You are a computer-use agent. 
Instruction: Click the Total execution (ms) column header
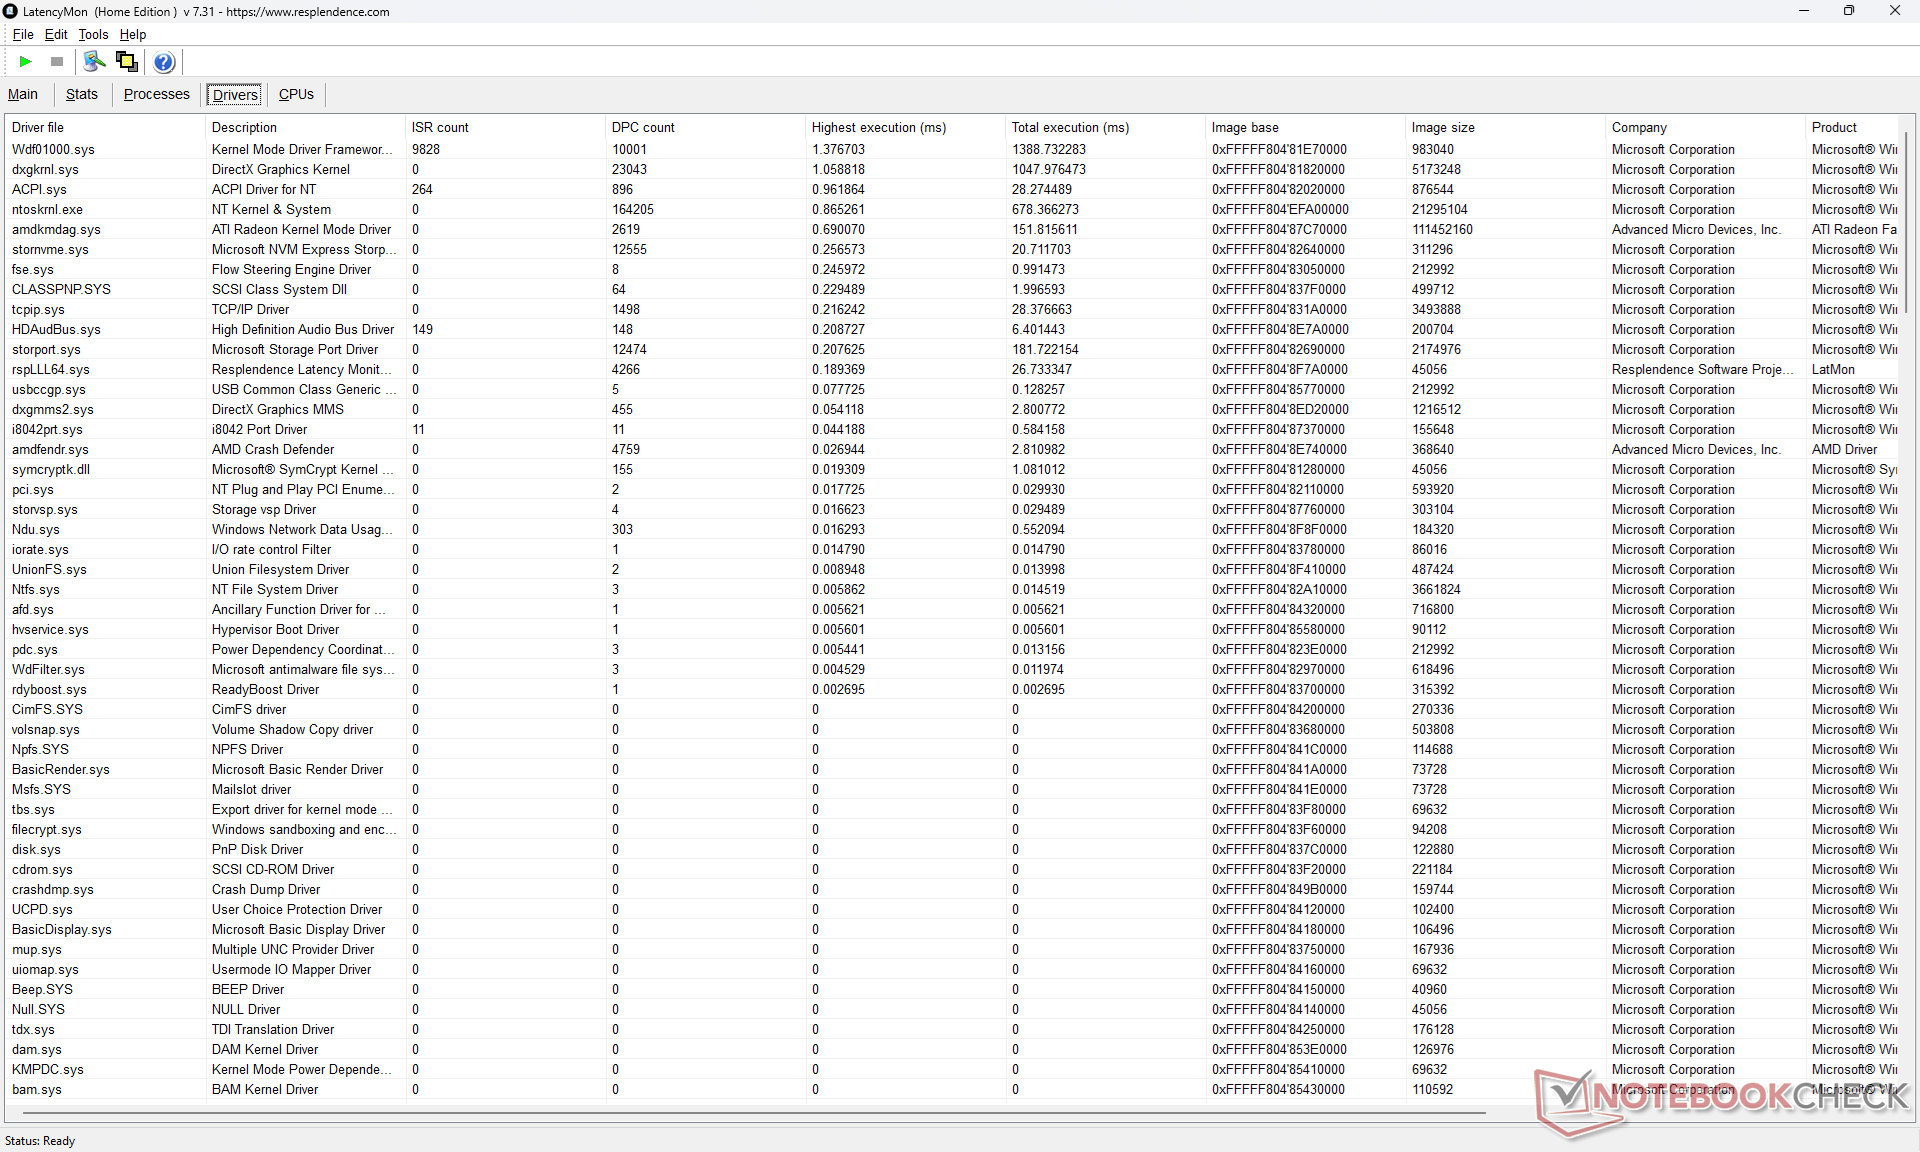point(1070,127)
